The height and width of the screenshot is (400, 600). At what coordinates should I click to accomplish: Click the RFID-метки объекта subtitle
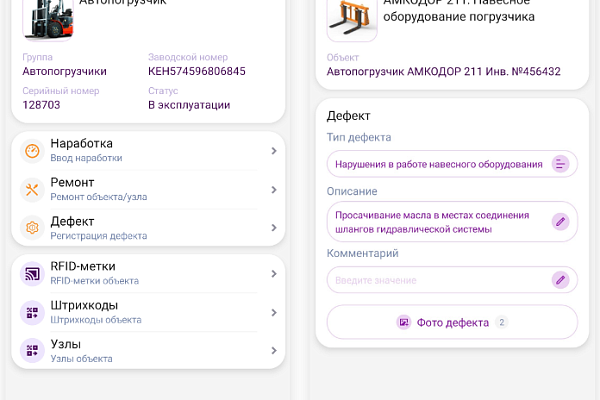click(95, 281)
